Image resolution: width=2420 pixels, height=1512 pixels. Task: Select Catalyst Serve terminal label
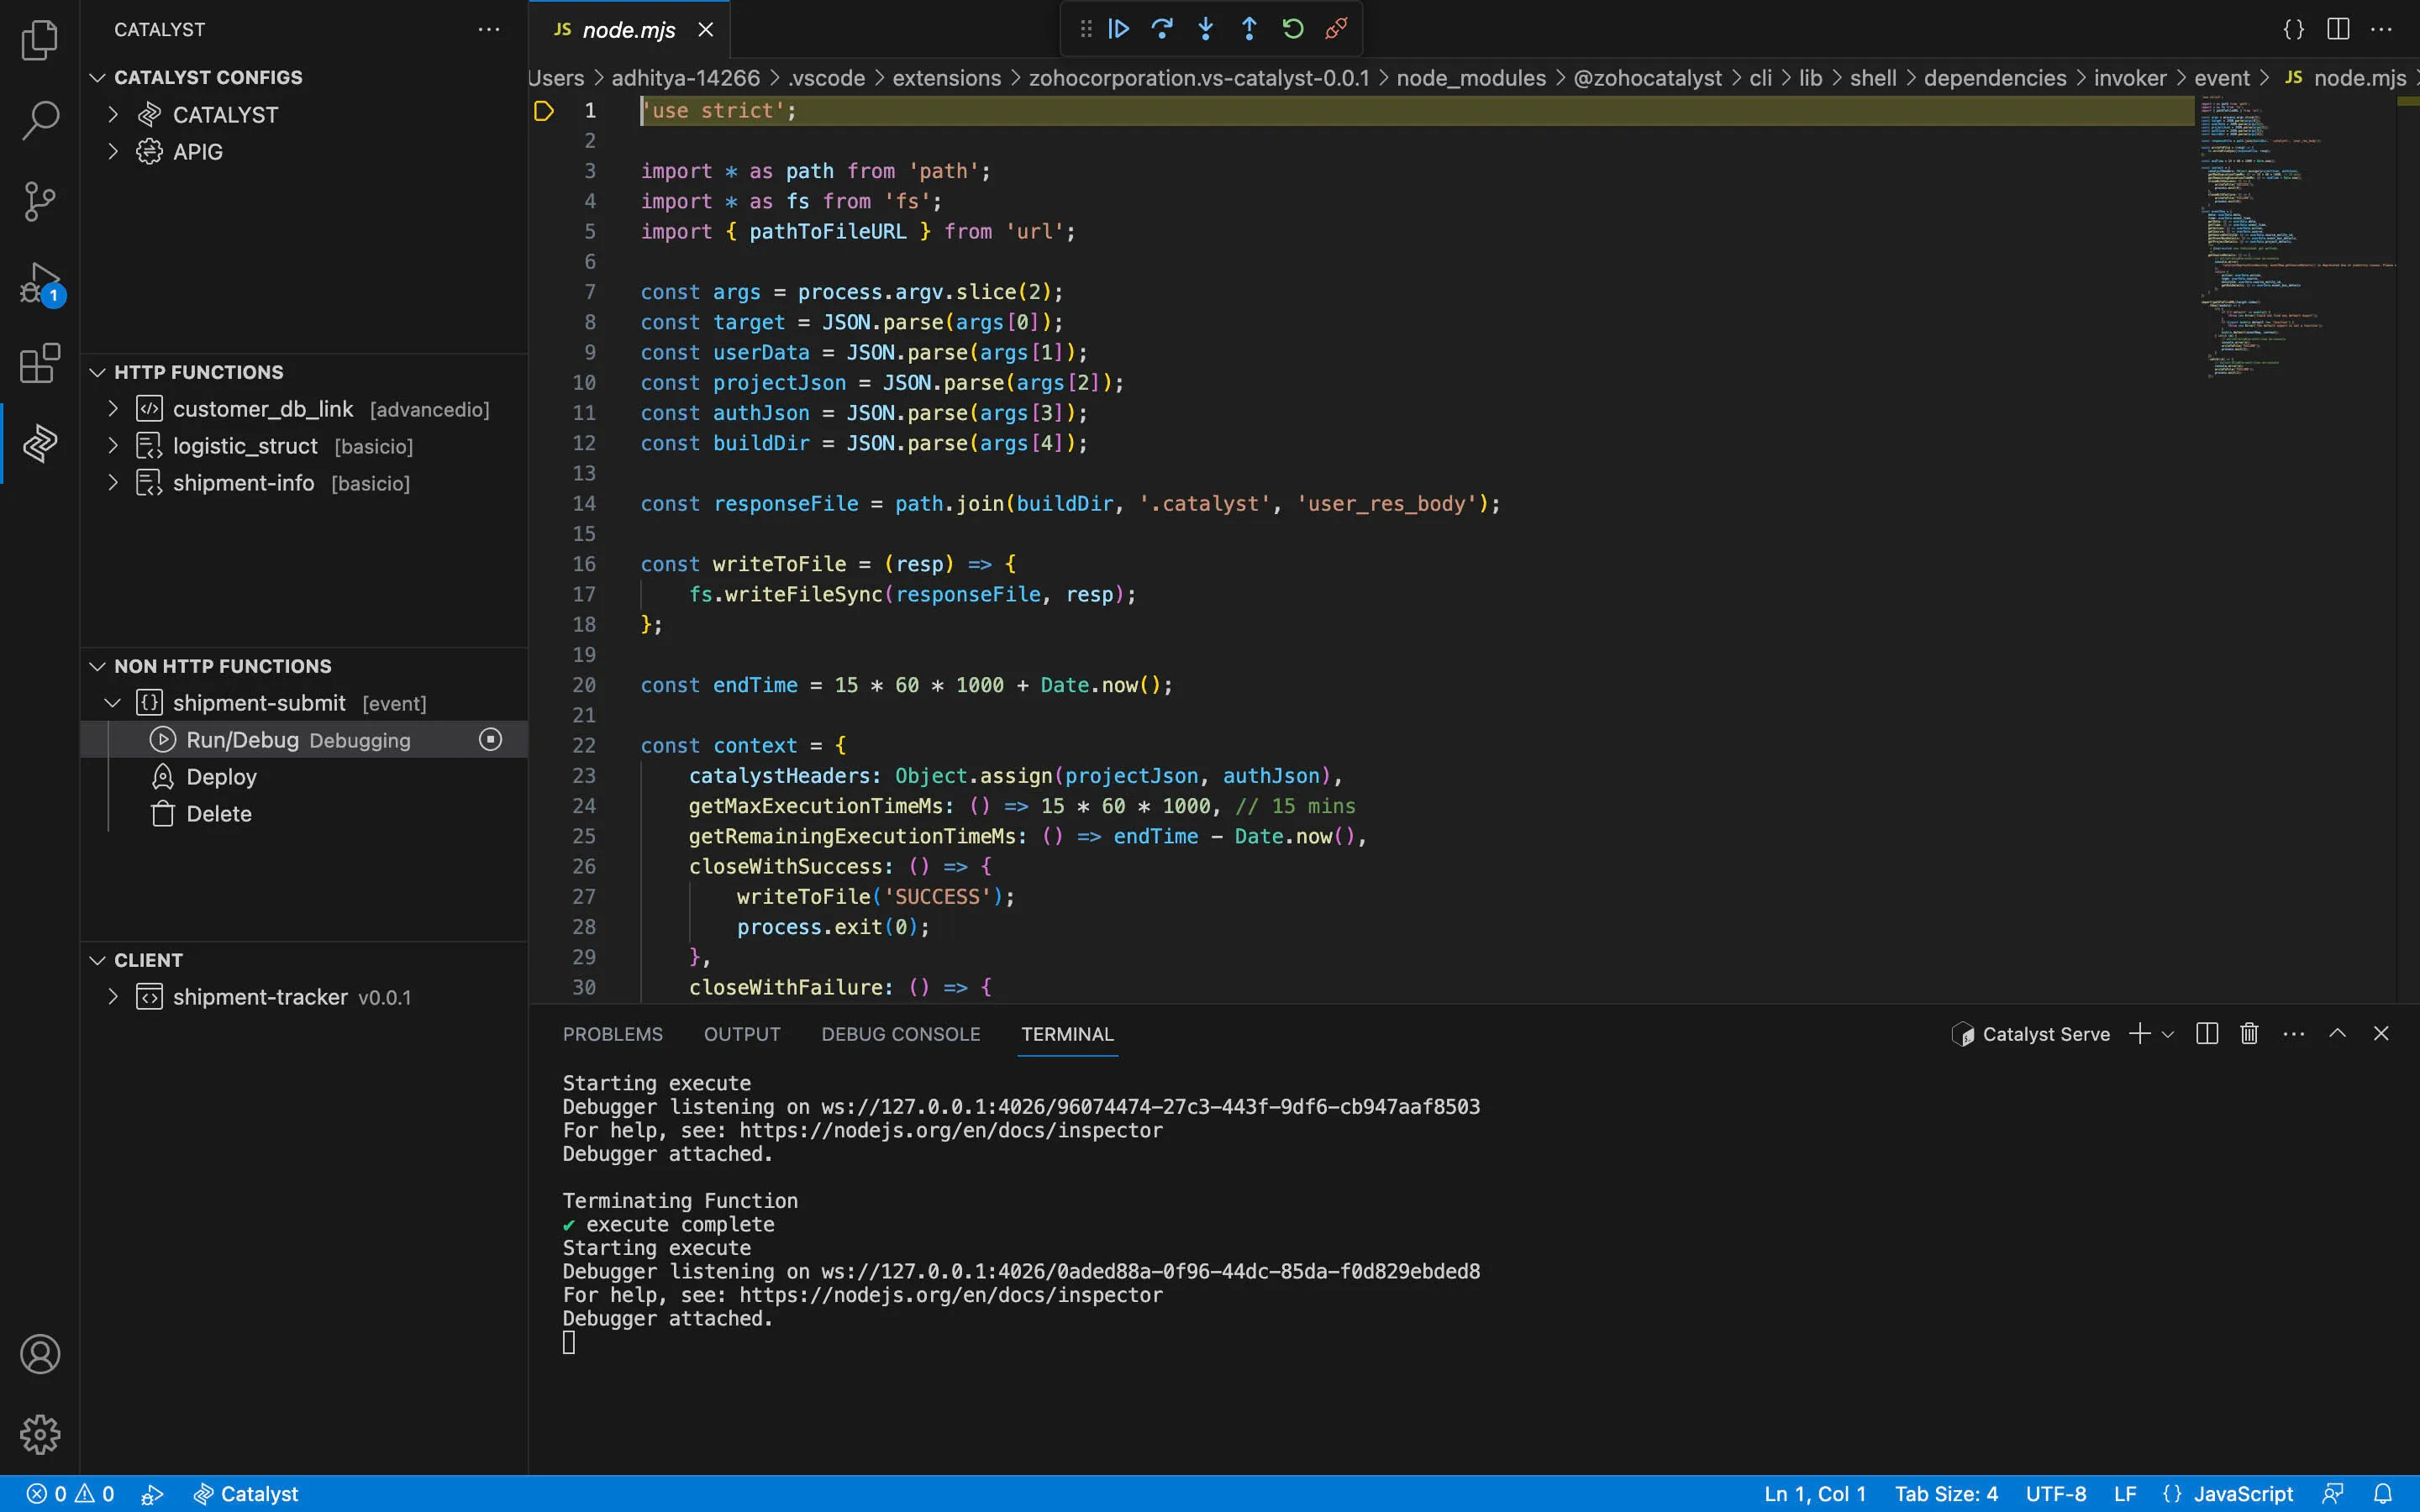(x=2031, y=1034)
